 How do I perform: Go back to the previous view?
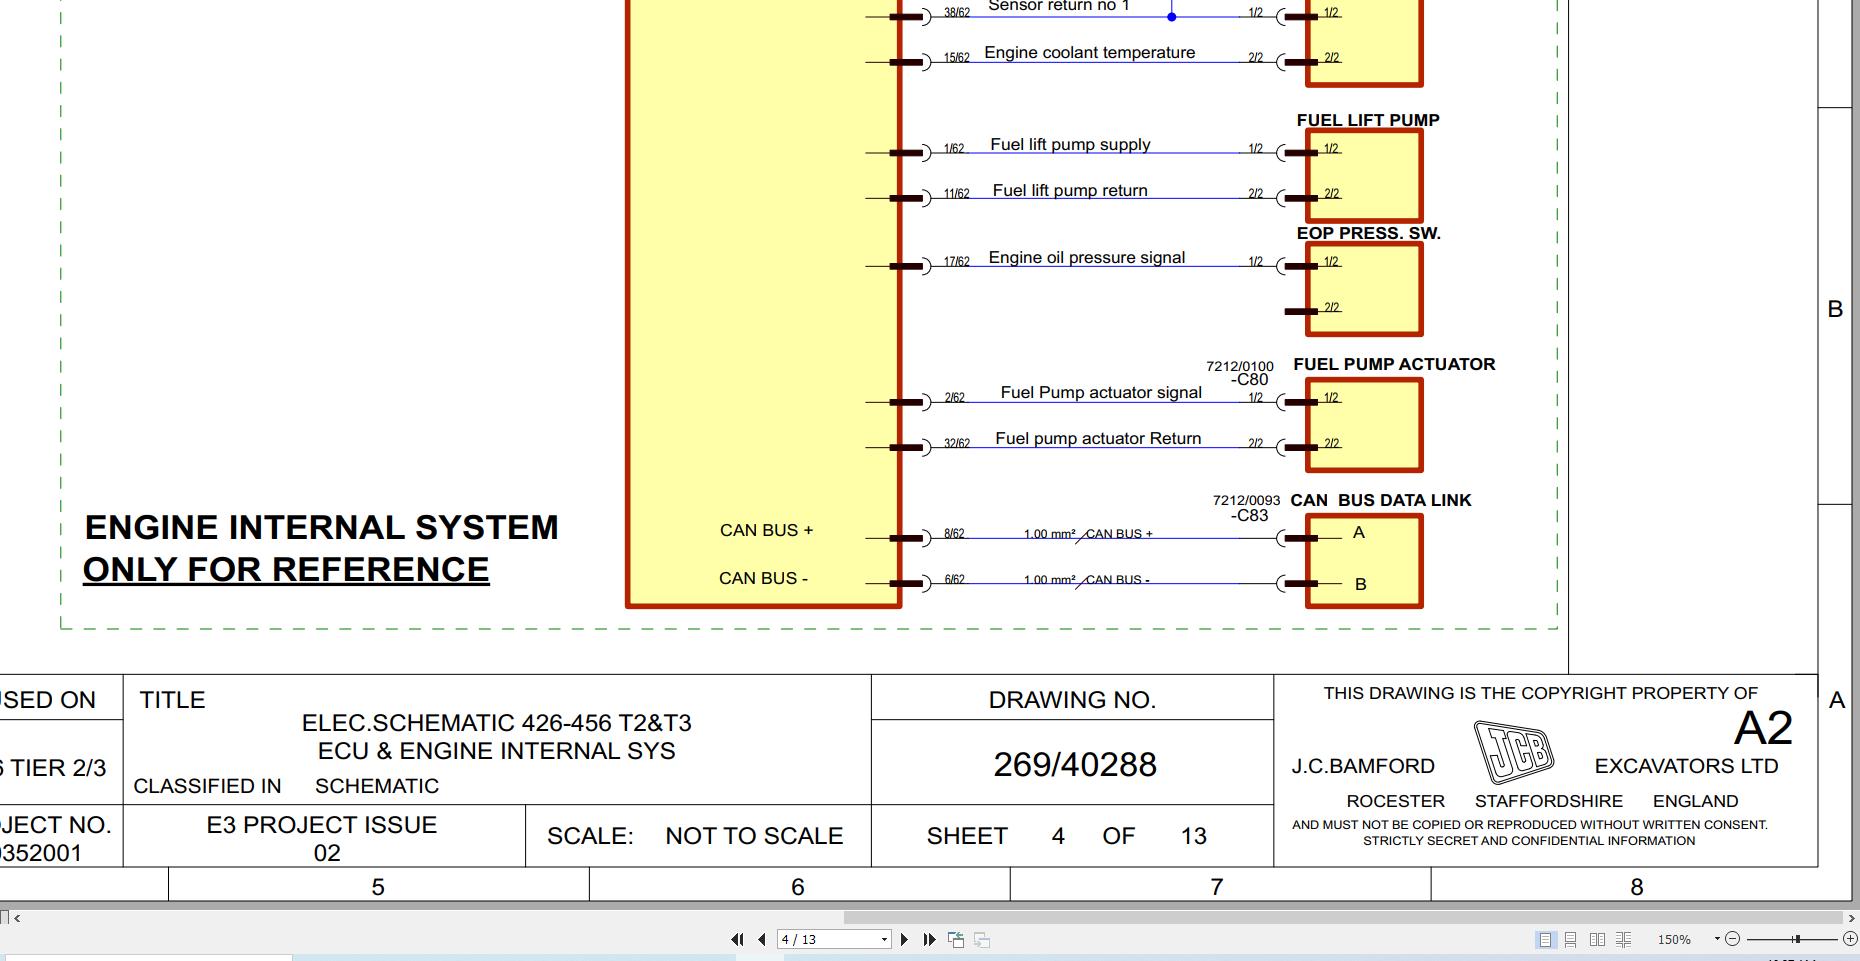[x=955, y=939]
